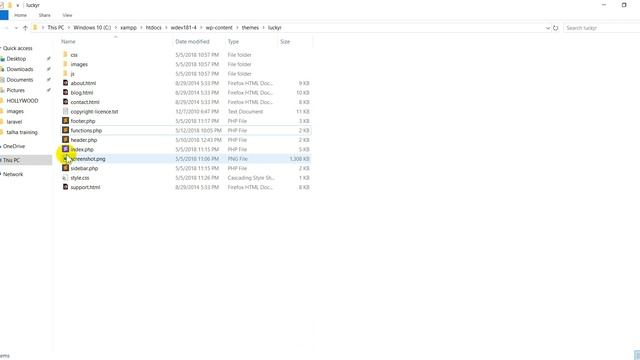Click themes in breadcrumb path
This screenshot has height=360, width=640.
point(250,28)
